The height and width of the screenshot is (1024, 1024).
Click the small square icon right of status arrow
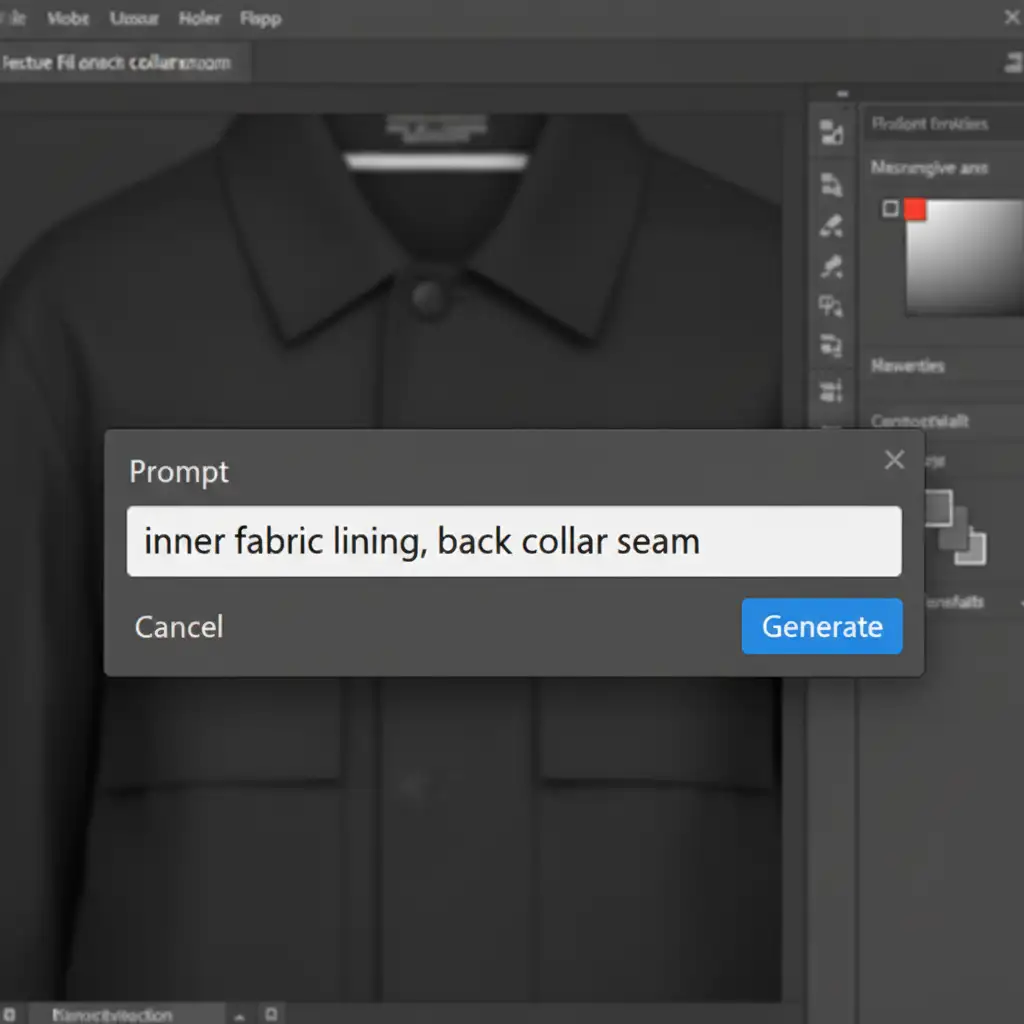271,1014
